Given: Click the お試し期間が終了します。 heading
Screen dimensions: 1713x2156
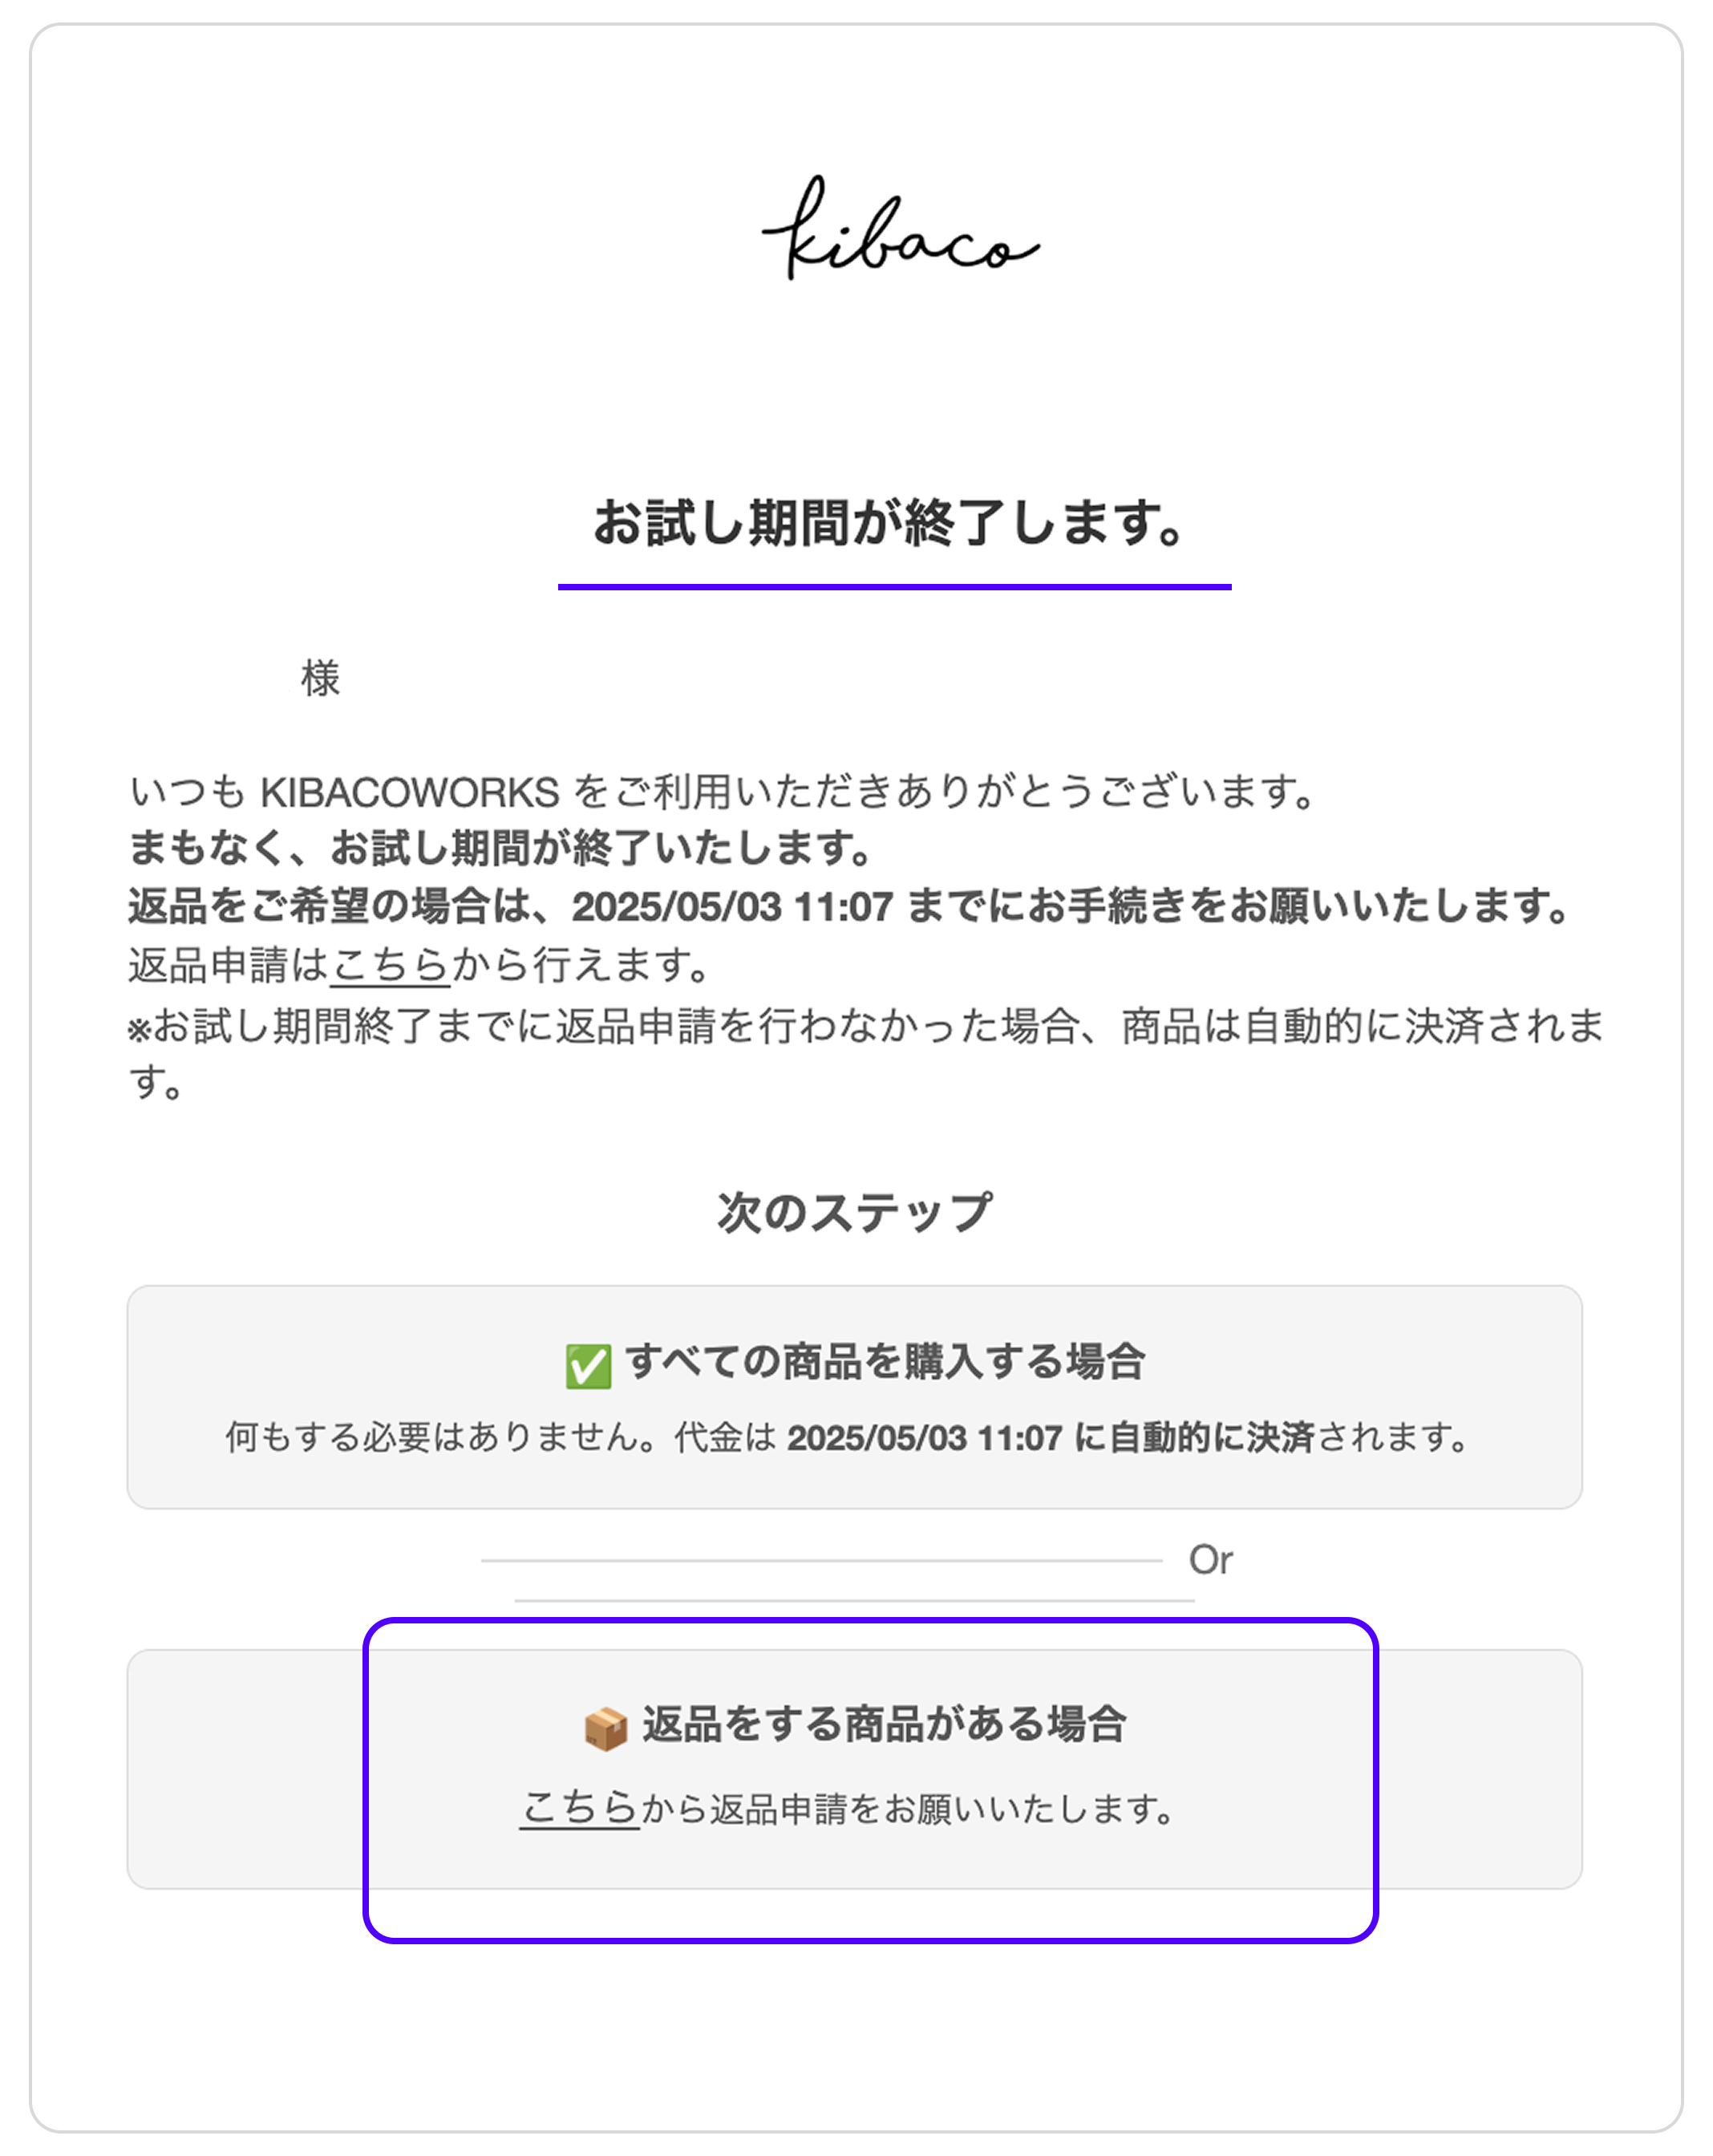Looking at the screenshot, I should click(893, 523).
